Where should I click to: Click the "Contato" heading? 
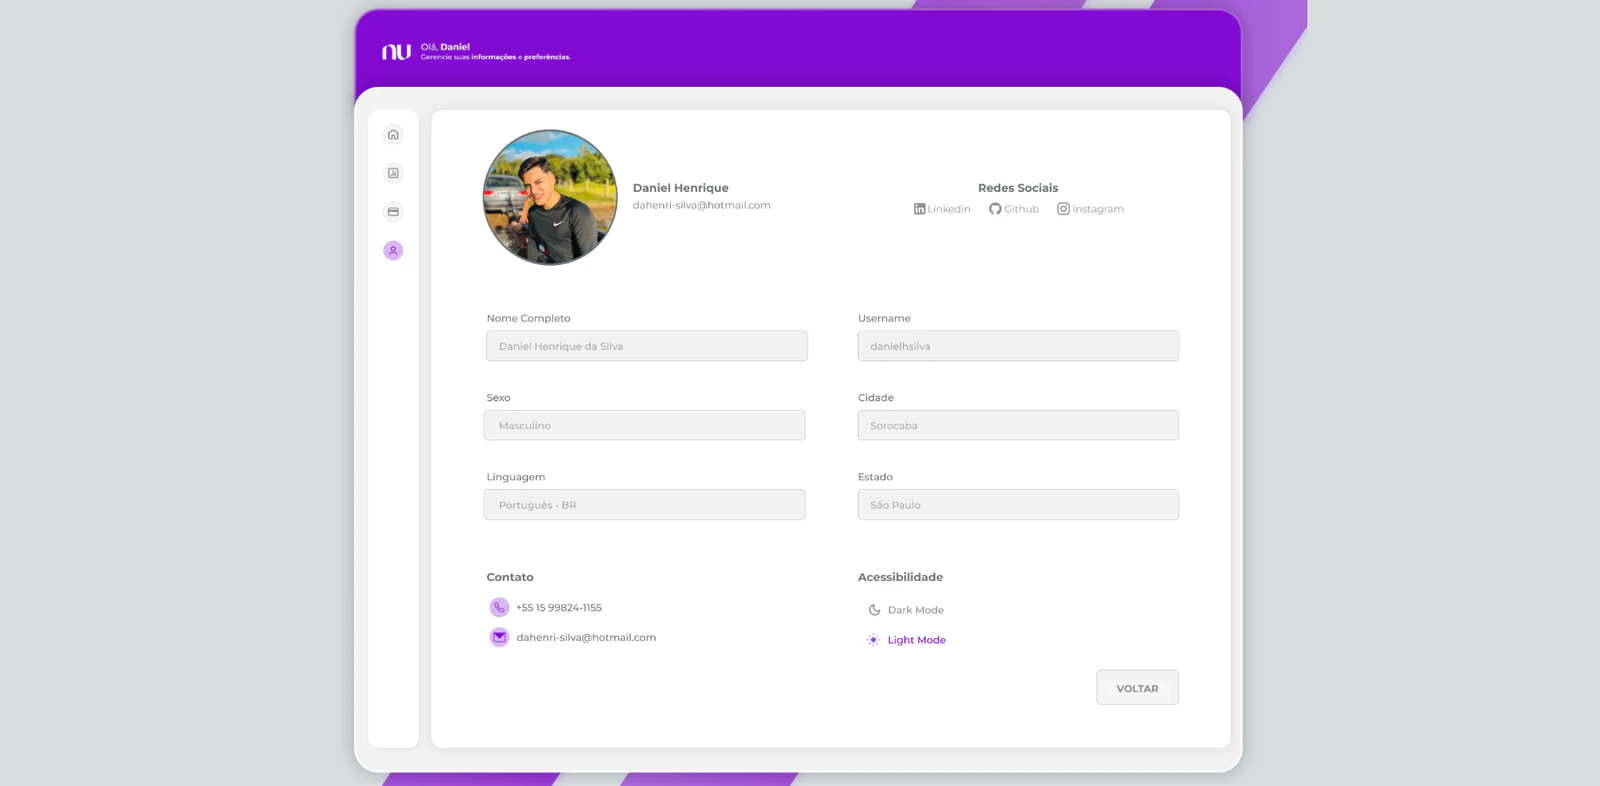[x=510, y=577]
